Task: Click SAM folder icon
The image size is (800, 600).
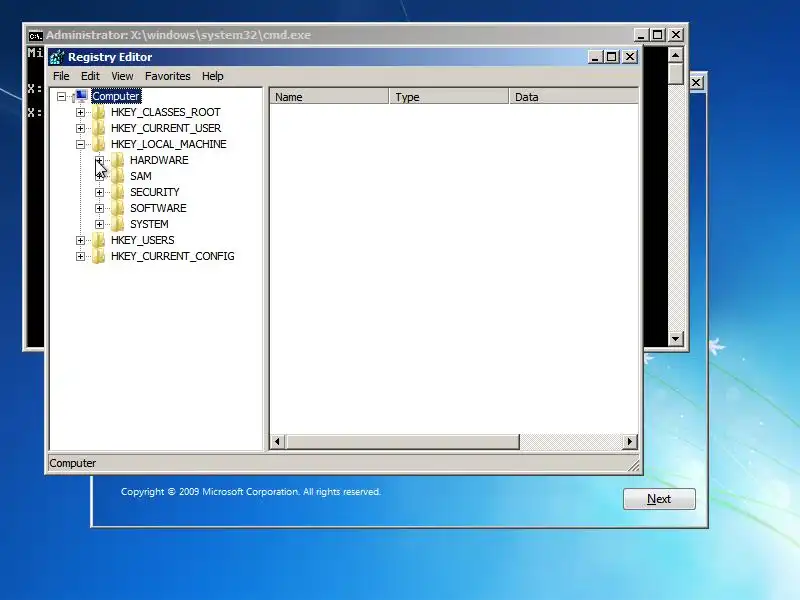Action: 117,176
